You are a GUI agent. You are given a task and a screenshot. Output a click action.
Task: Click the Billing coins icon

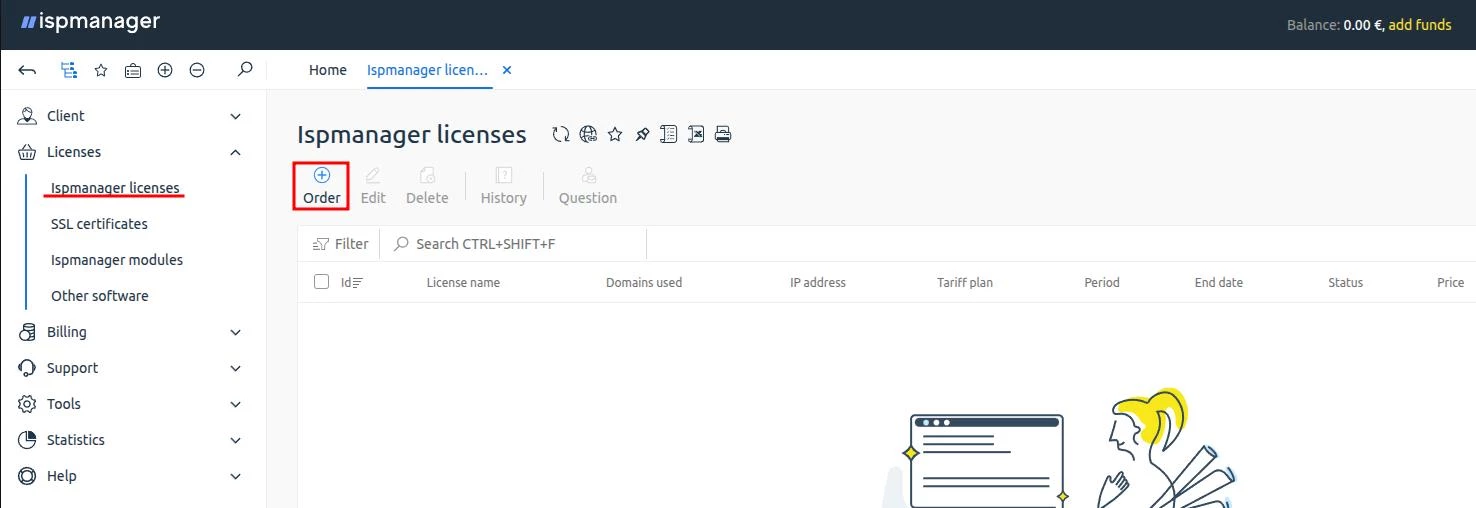click(x=28, y=332)
